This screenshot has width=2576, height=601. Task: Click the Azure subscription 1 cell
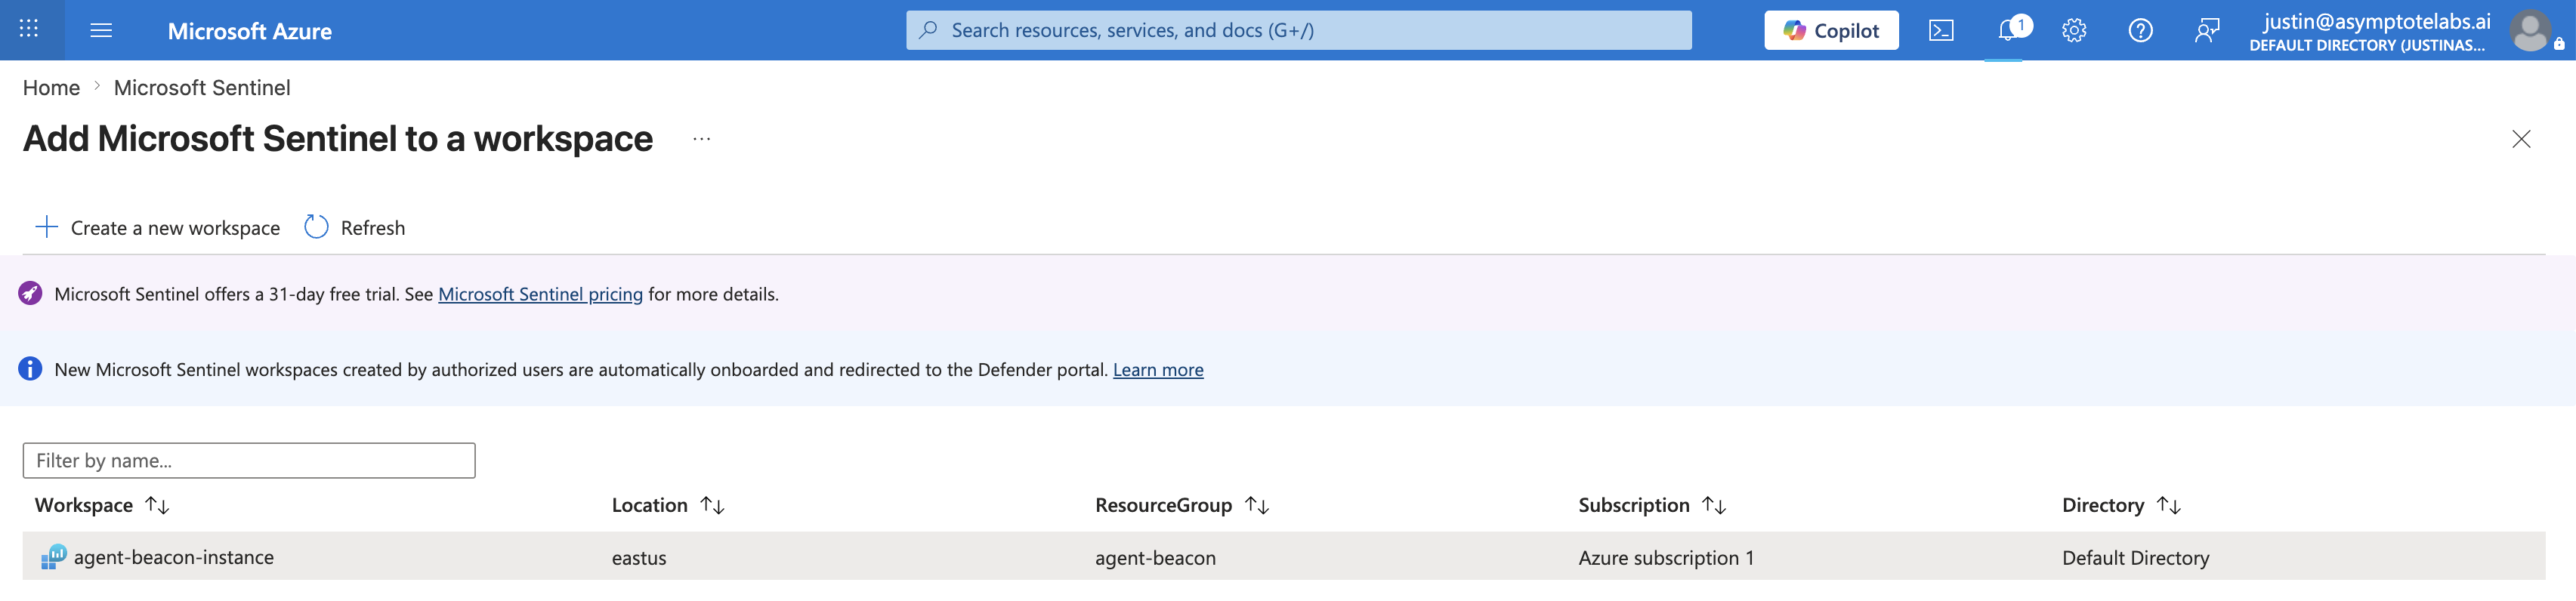(x=1666, y=558)
